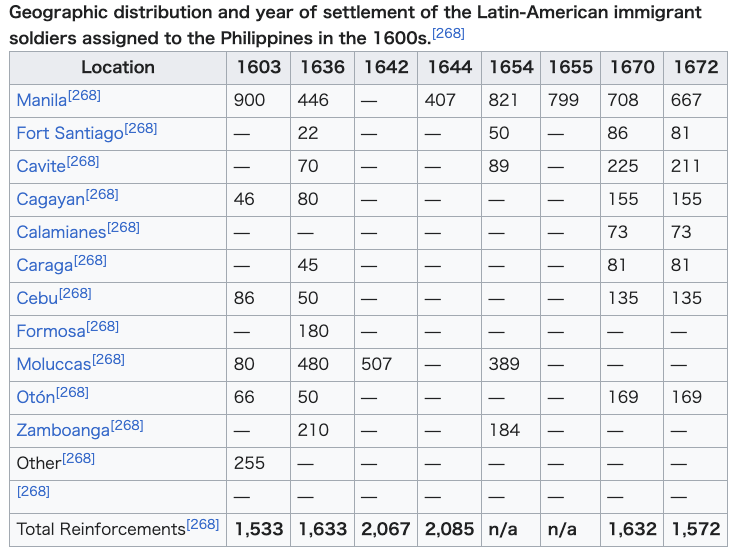Click the Calamianes link

[61, 232]
